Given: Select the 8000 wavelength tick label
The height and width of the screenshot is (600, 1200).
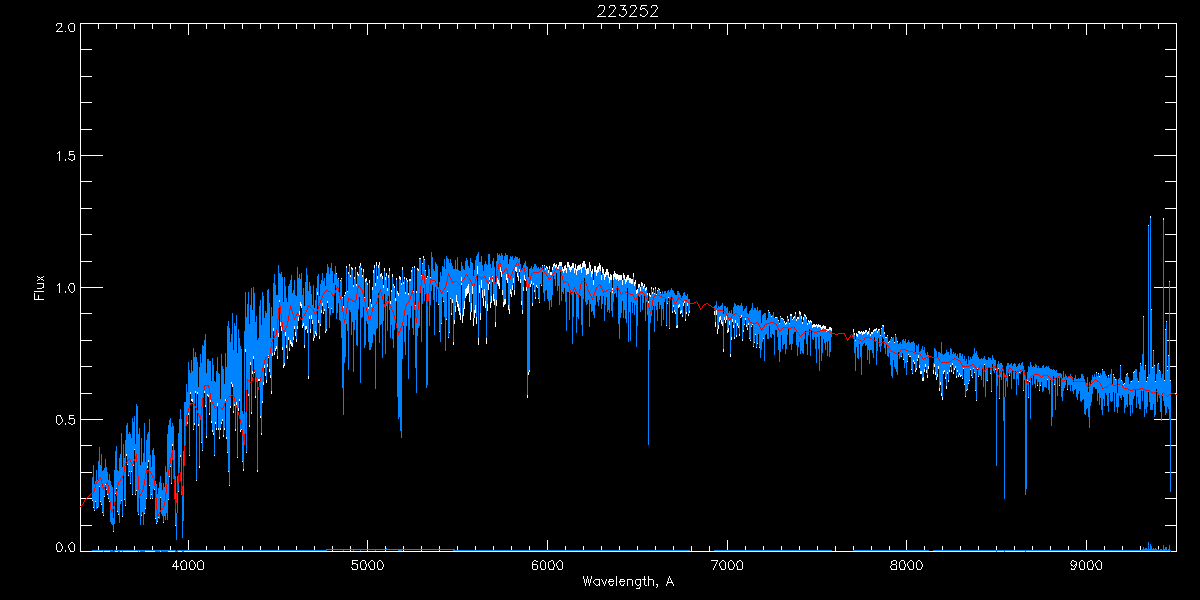Looking at the screenshot, I should (907, 565).
